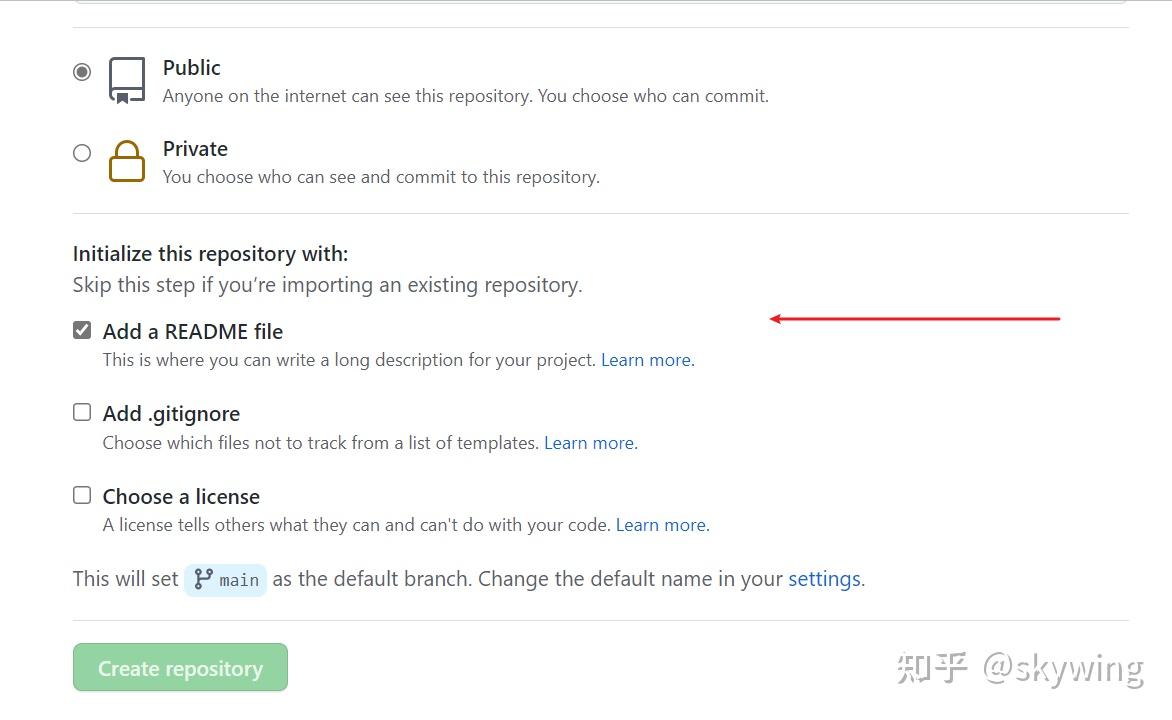Click the Add a README file label
The height and width of the screenshot is (720, 1172).
193,332
